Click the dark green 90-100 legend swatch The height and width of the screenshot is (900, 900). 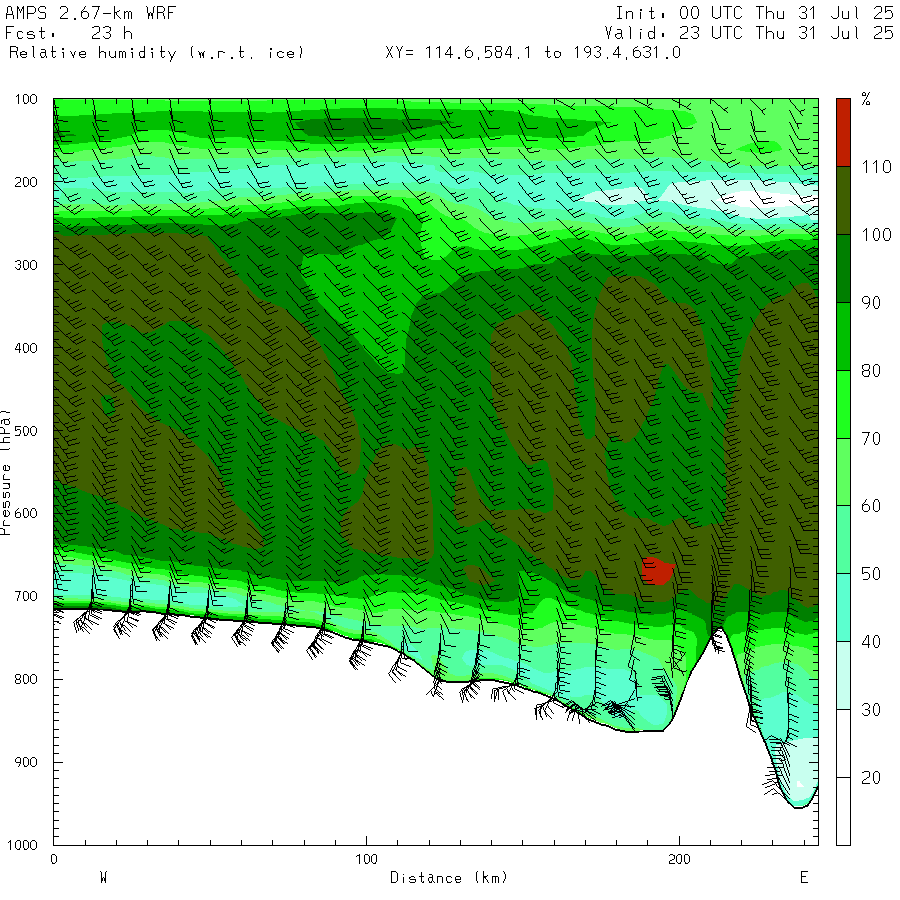(x=843, y=269)
